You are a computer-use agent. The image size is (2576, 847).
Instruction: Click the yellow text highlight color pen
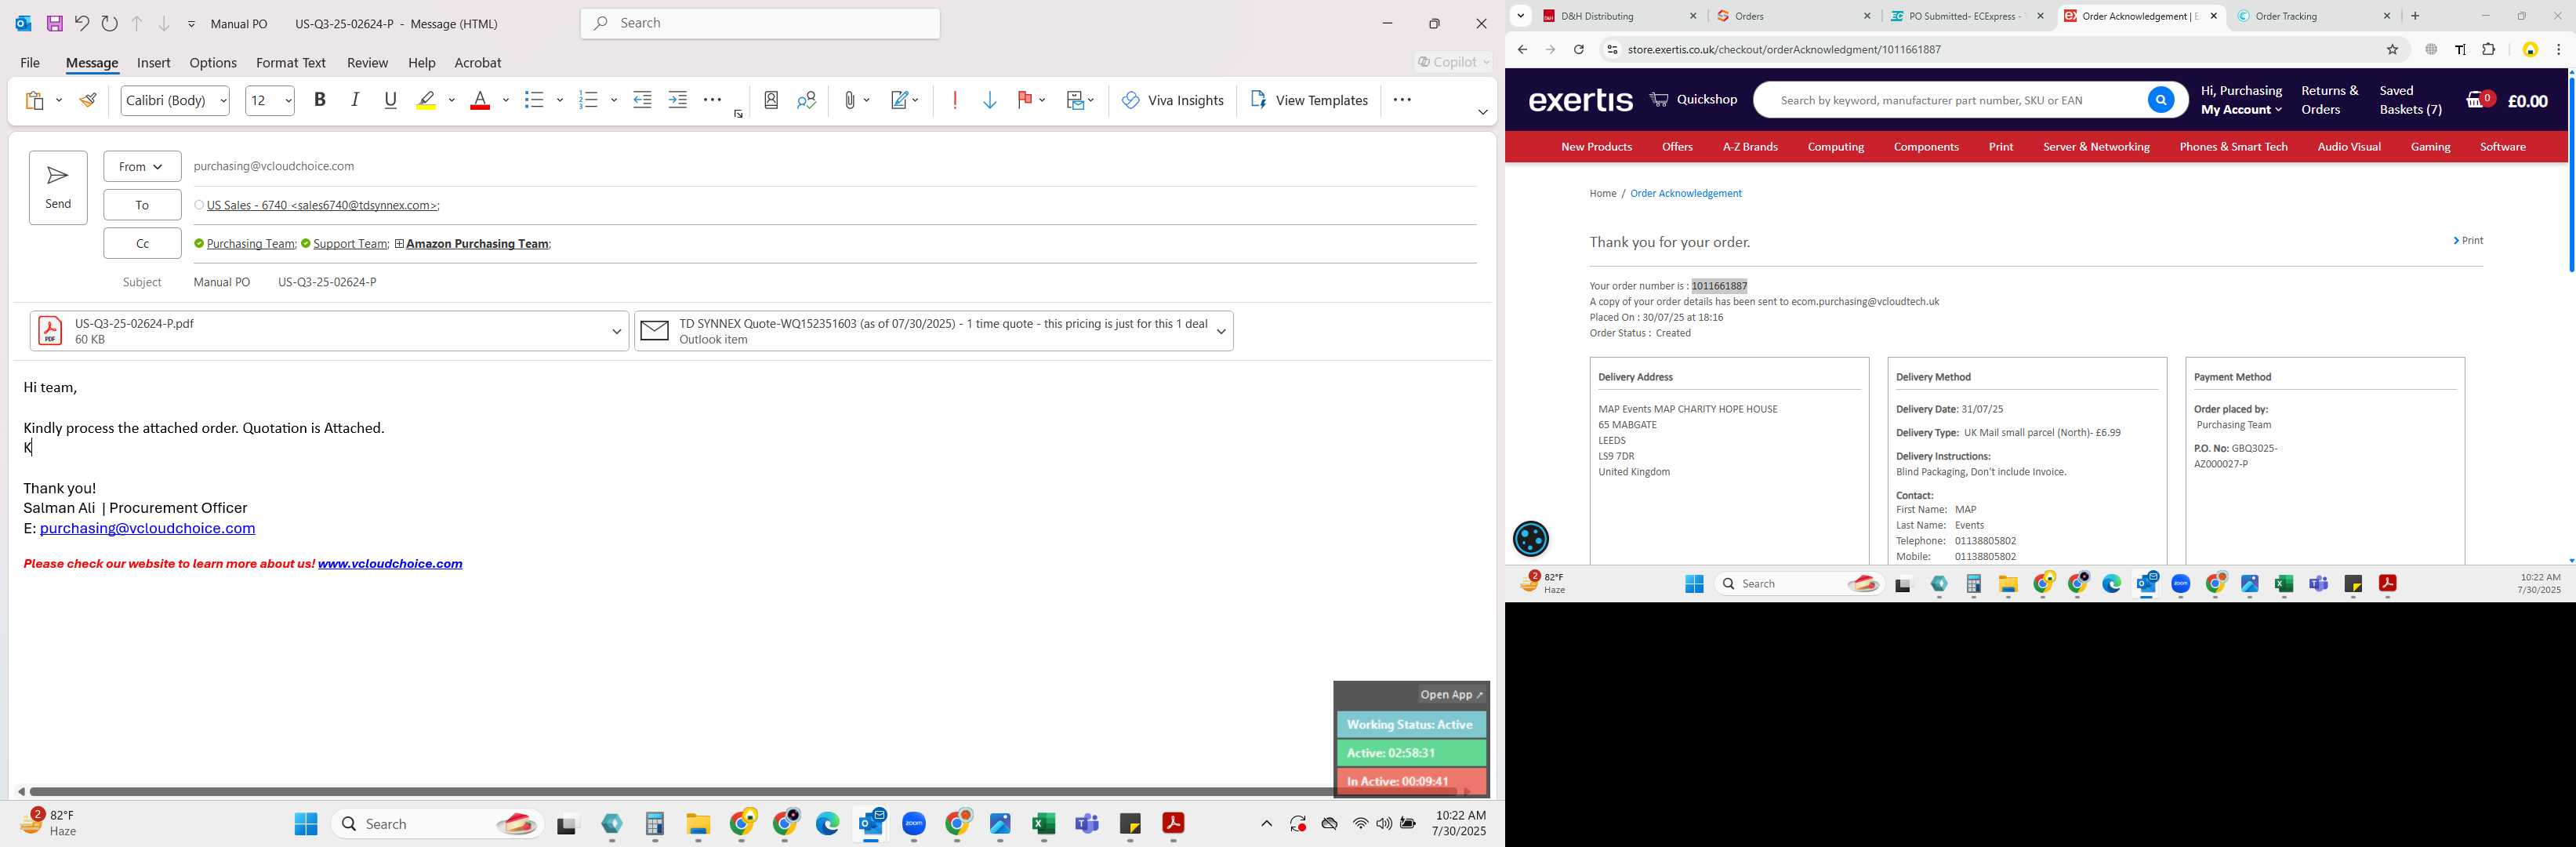click(x=427, y=100)
